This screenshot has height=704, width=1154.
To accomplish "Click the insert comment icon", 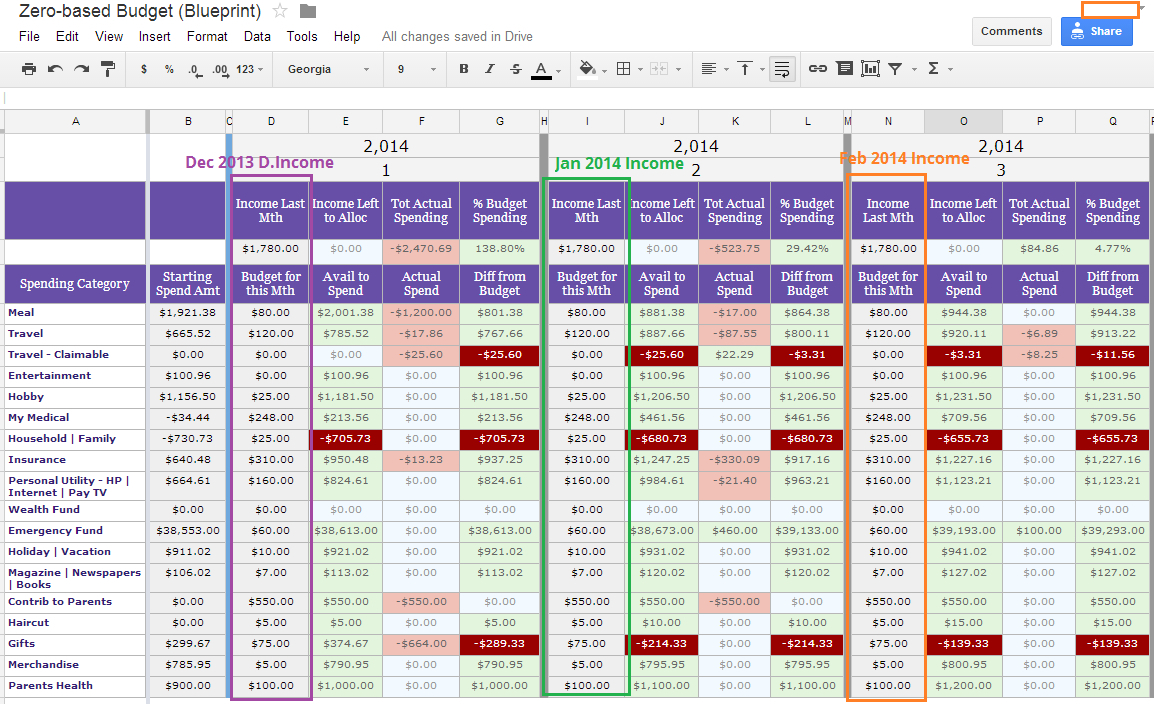I will pyautogui.click(x=845, y=69).
